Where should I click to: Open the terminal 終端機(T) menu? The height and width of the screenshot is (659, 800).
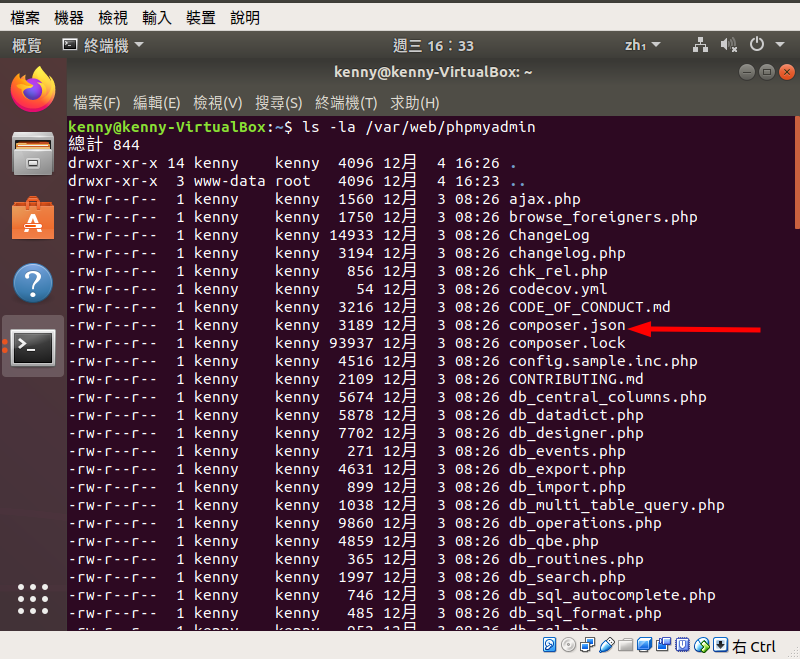(x=346, y=103)
